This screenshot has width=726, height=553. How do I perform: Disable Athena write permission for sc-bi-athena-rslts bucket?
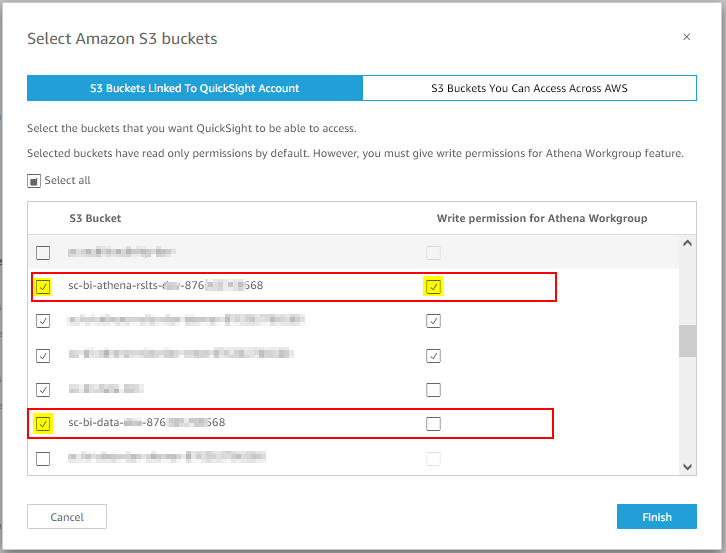[x=433, y=287]
